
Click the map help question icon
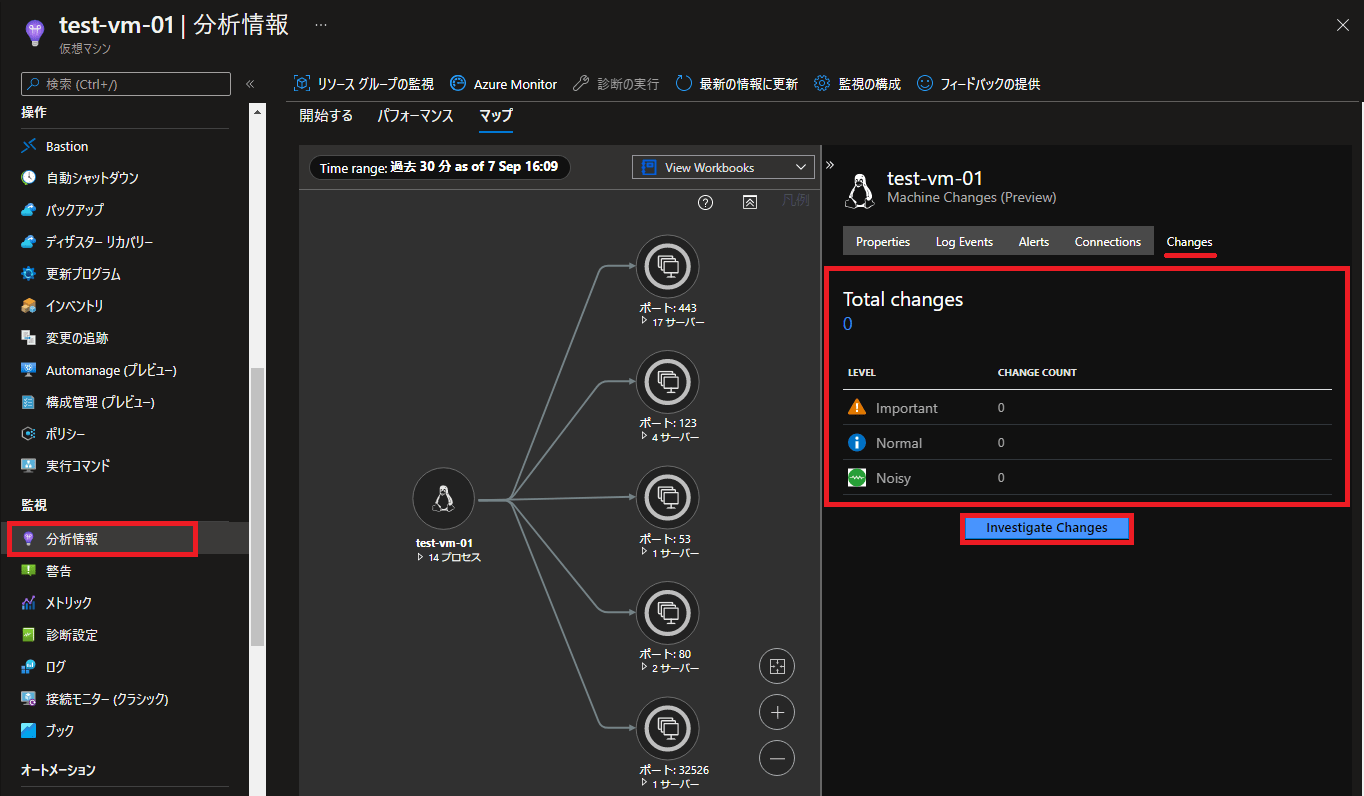(x=706, y=202)
